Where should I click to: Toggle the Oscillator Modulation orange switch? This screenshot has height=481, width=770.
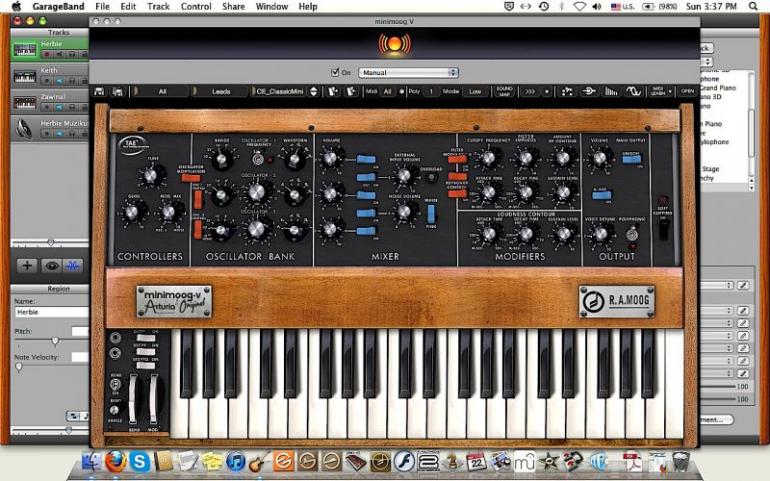[190, 178]
